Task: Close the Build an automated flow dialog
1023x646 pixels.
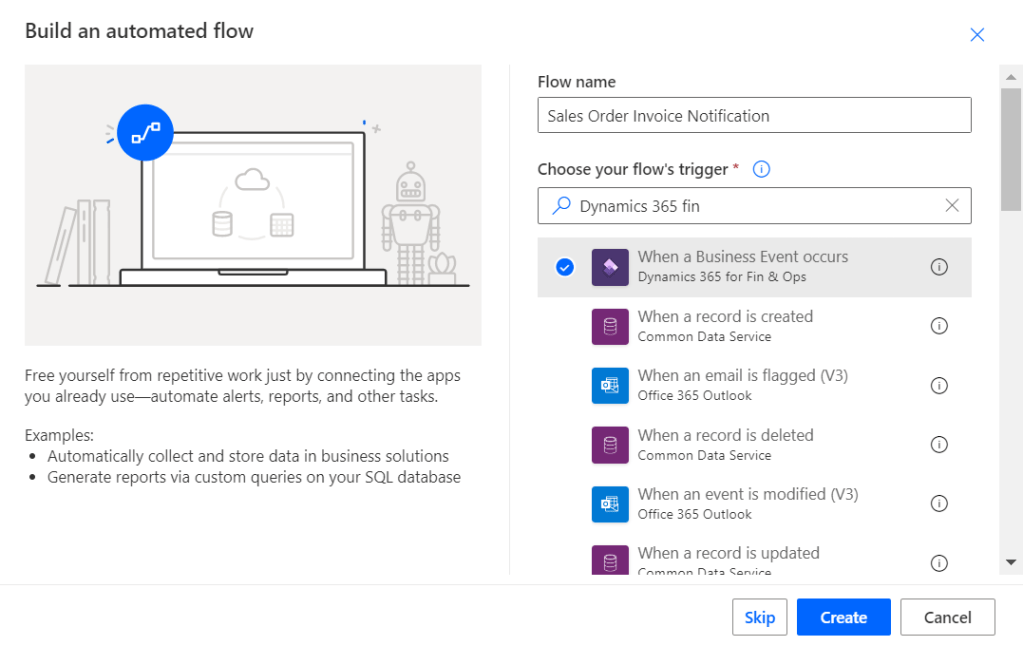Action: point(977,35)
